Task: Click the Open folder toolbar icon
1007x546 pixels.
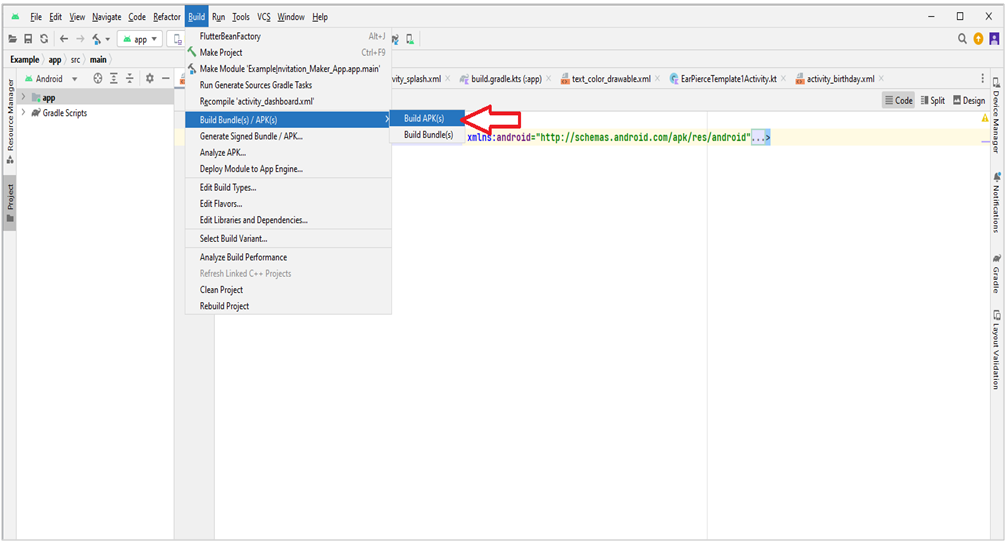Action: point(12,39)
